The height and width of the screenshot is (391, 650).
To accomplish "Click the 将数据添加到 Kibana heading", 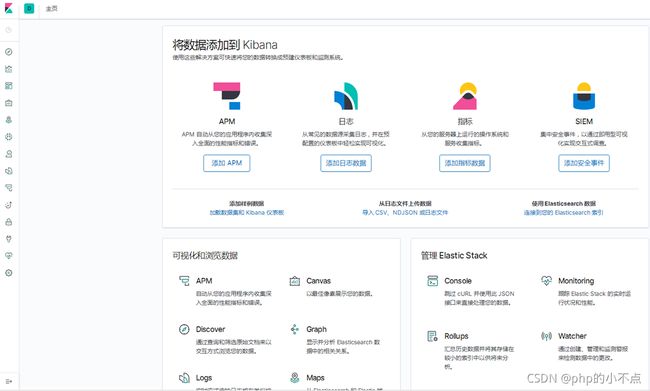I will click(x=225, y=45).
